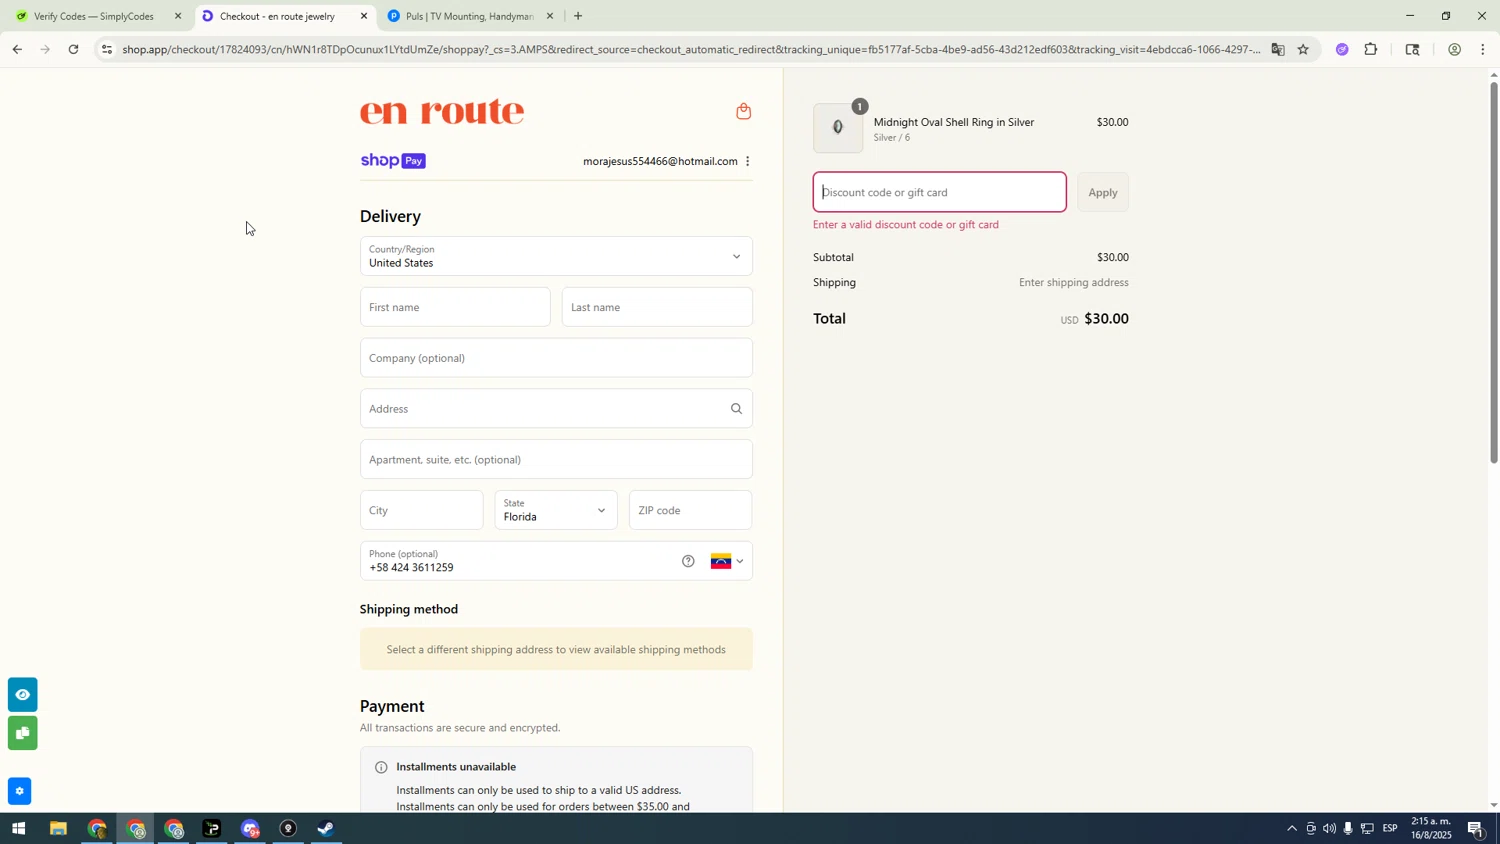Close the Verify Codes tab
1500x844 pixels.
[178, 16]
